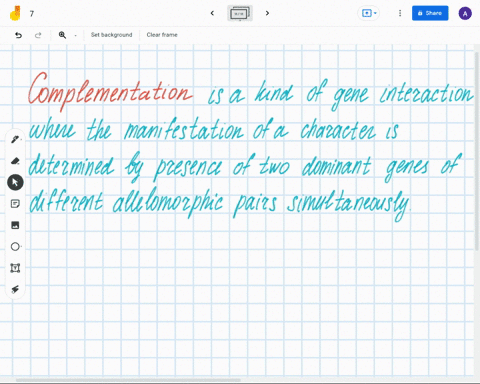Click Clear frame

tap(162, 35)
